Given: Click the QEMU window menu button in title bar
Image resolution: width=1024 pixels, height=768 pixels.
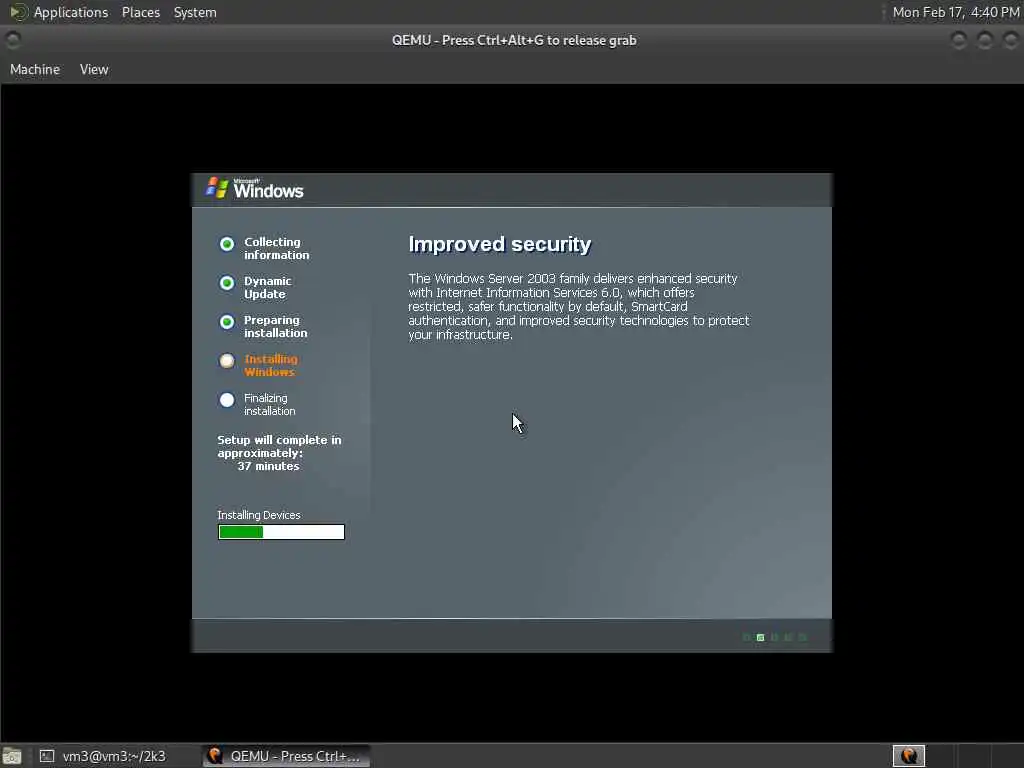Looking at the screenshot, I should (13, 40).
